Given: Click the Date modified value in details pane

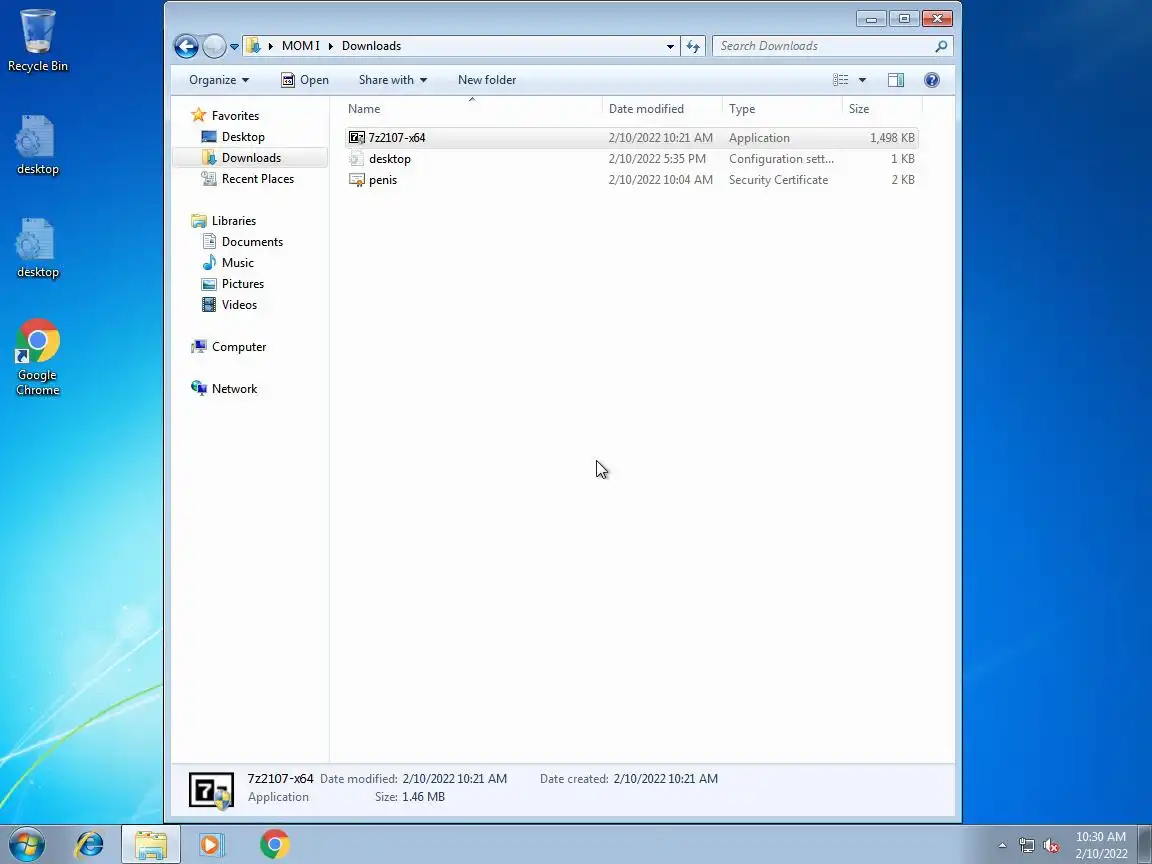Looking at the screenshot, I should [x=454, y=779].
